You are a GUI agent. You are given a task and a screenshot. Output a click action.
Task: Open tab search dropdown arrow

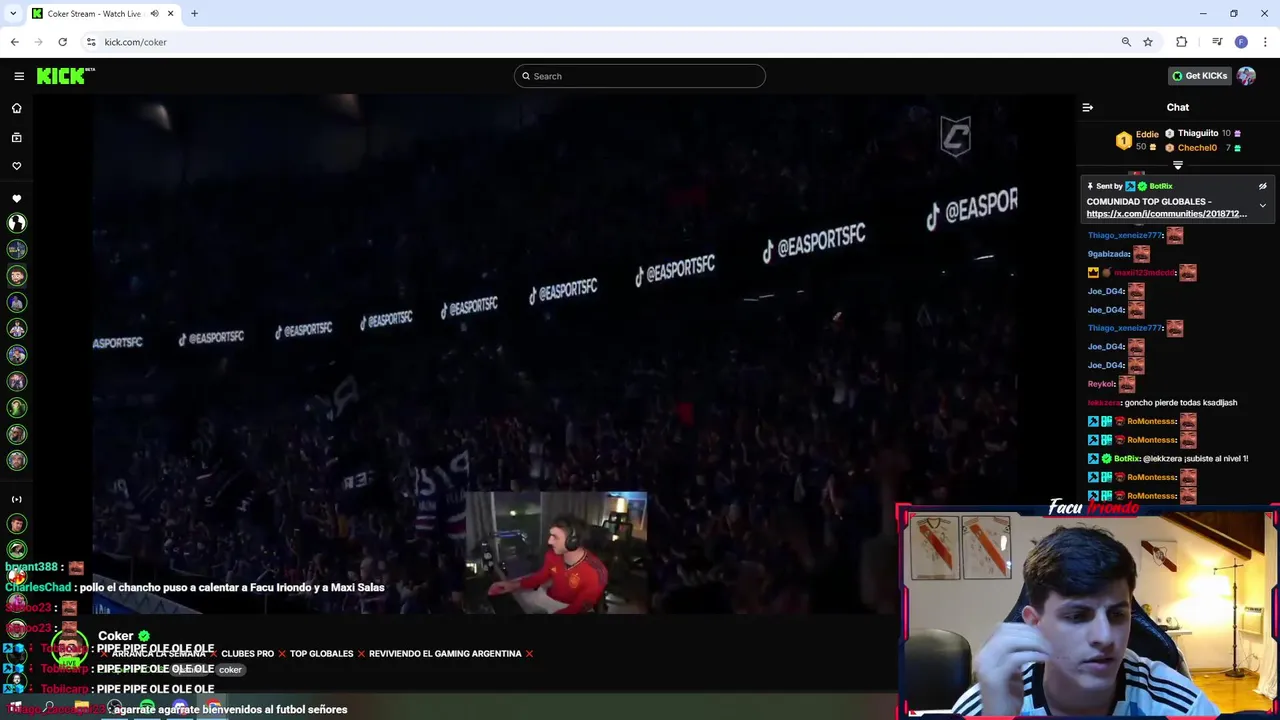pos(13,14)
